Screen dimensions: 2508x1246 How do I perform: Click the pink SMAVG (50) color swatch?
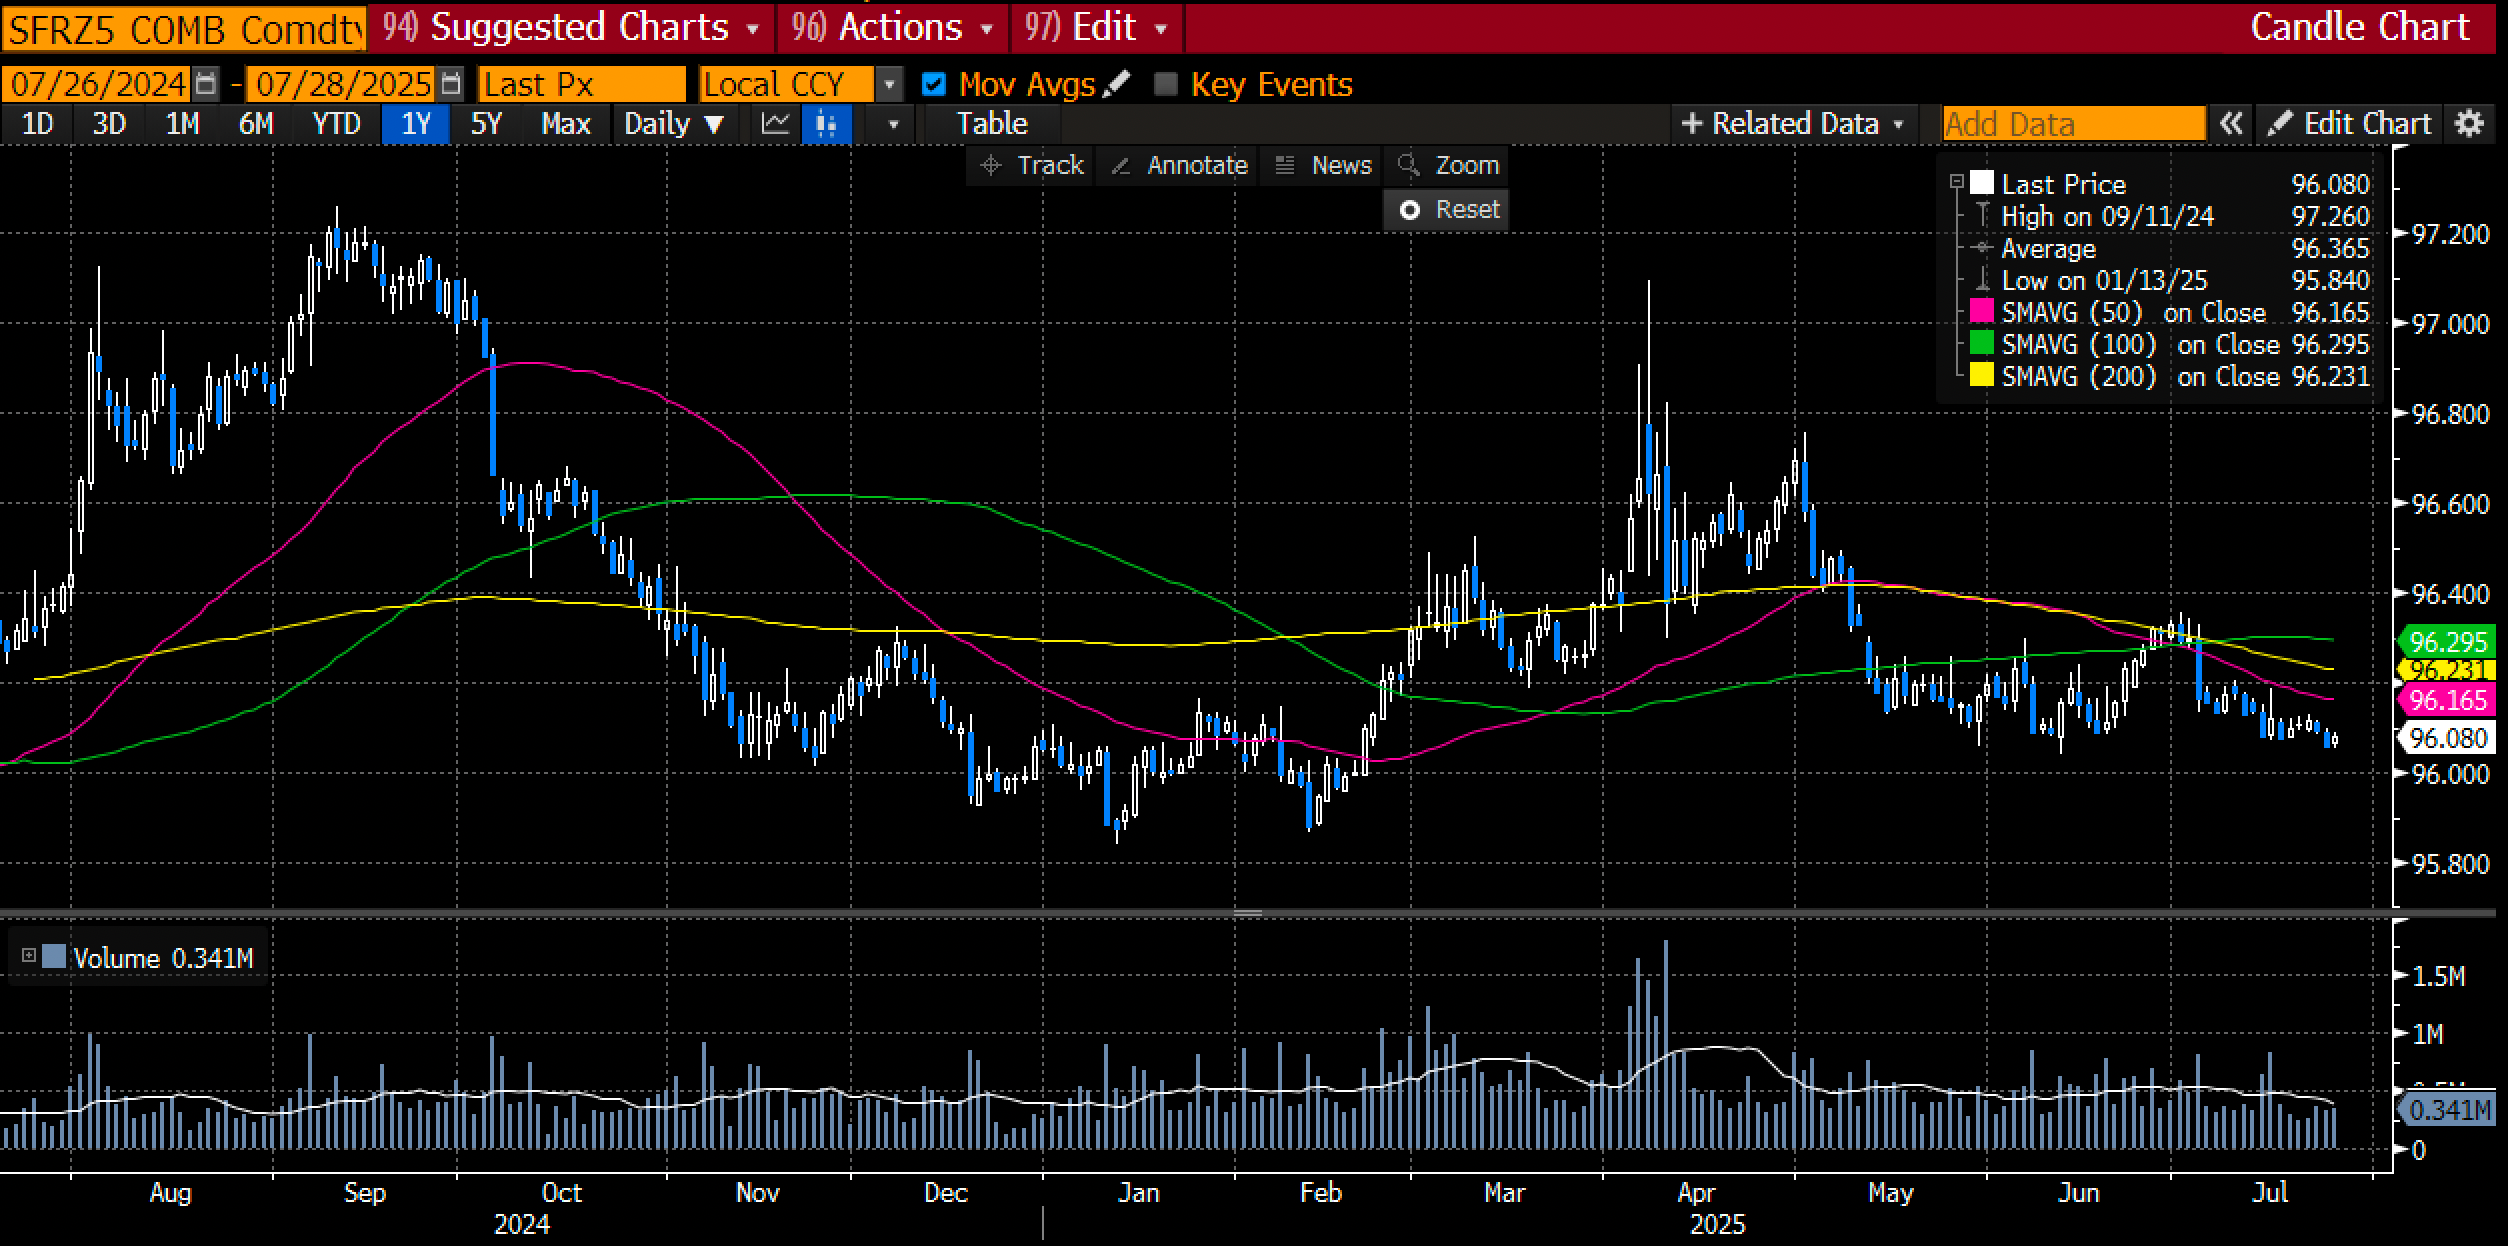(1981, 312)
